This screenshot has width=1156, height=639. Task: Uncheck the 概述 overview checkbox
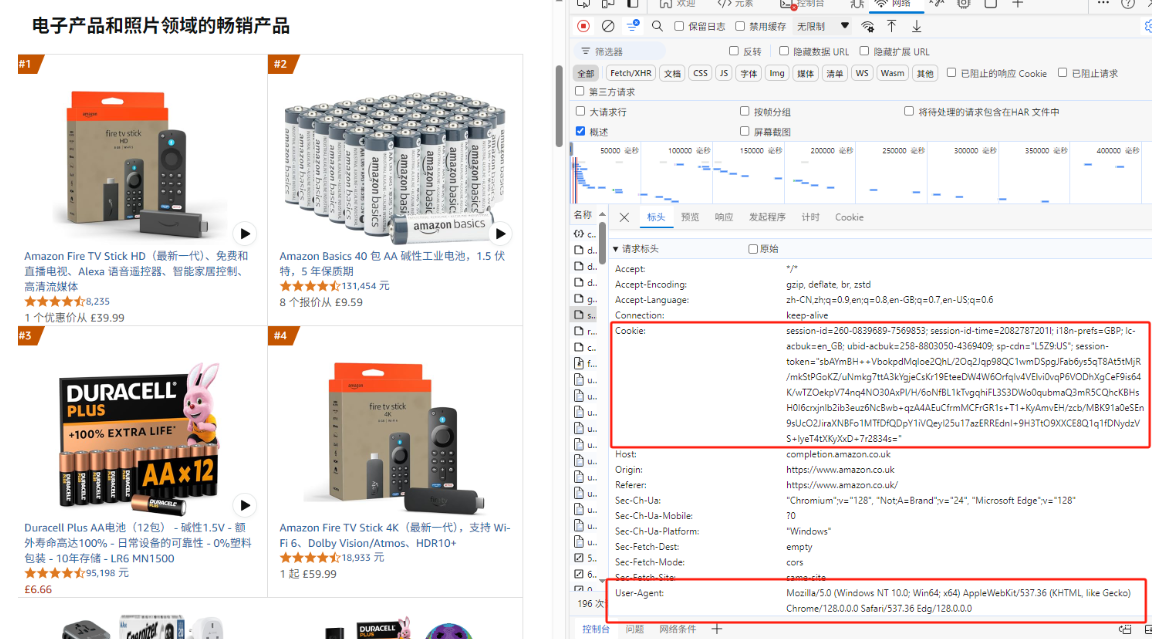point(580,131)
